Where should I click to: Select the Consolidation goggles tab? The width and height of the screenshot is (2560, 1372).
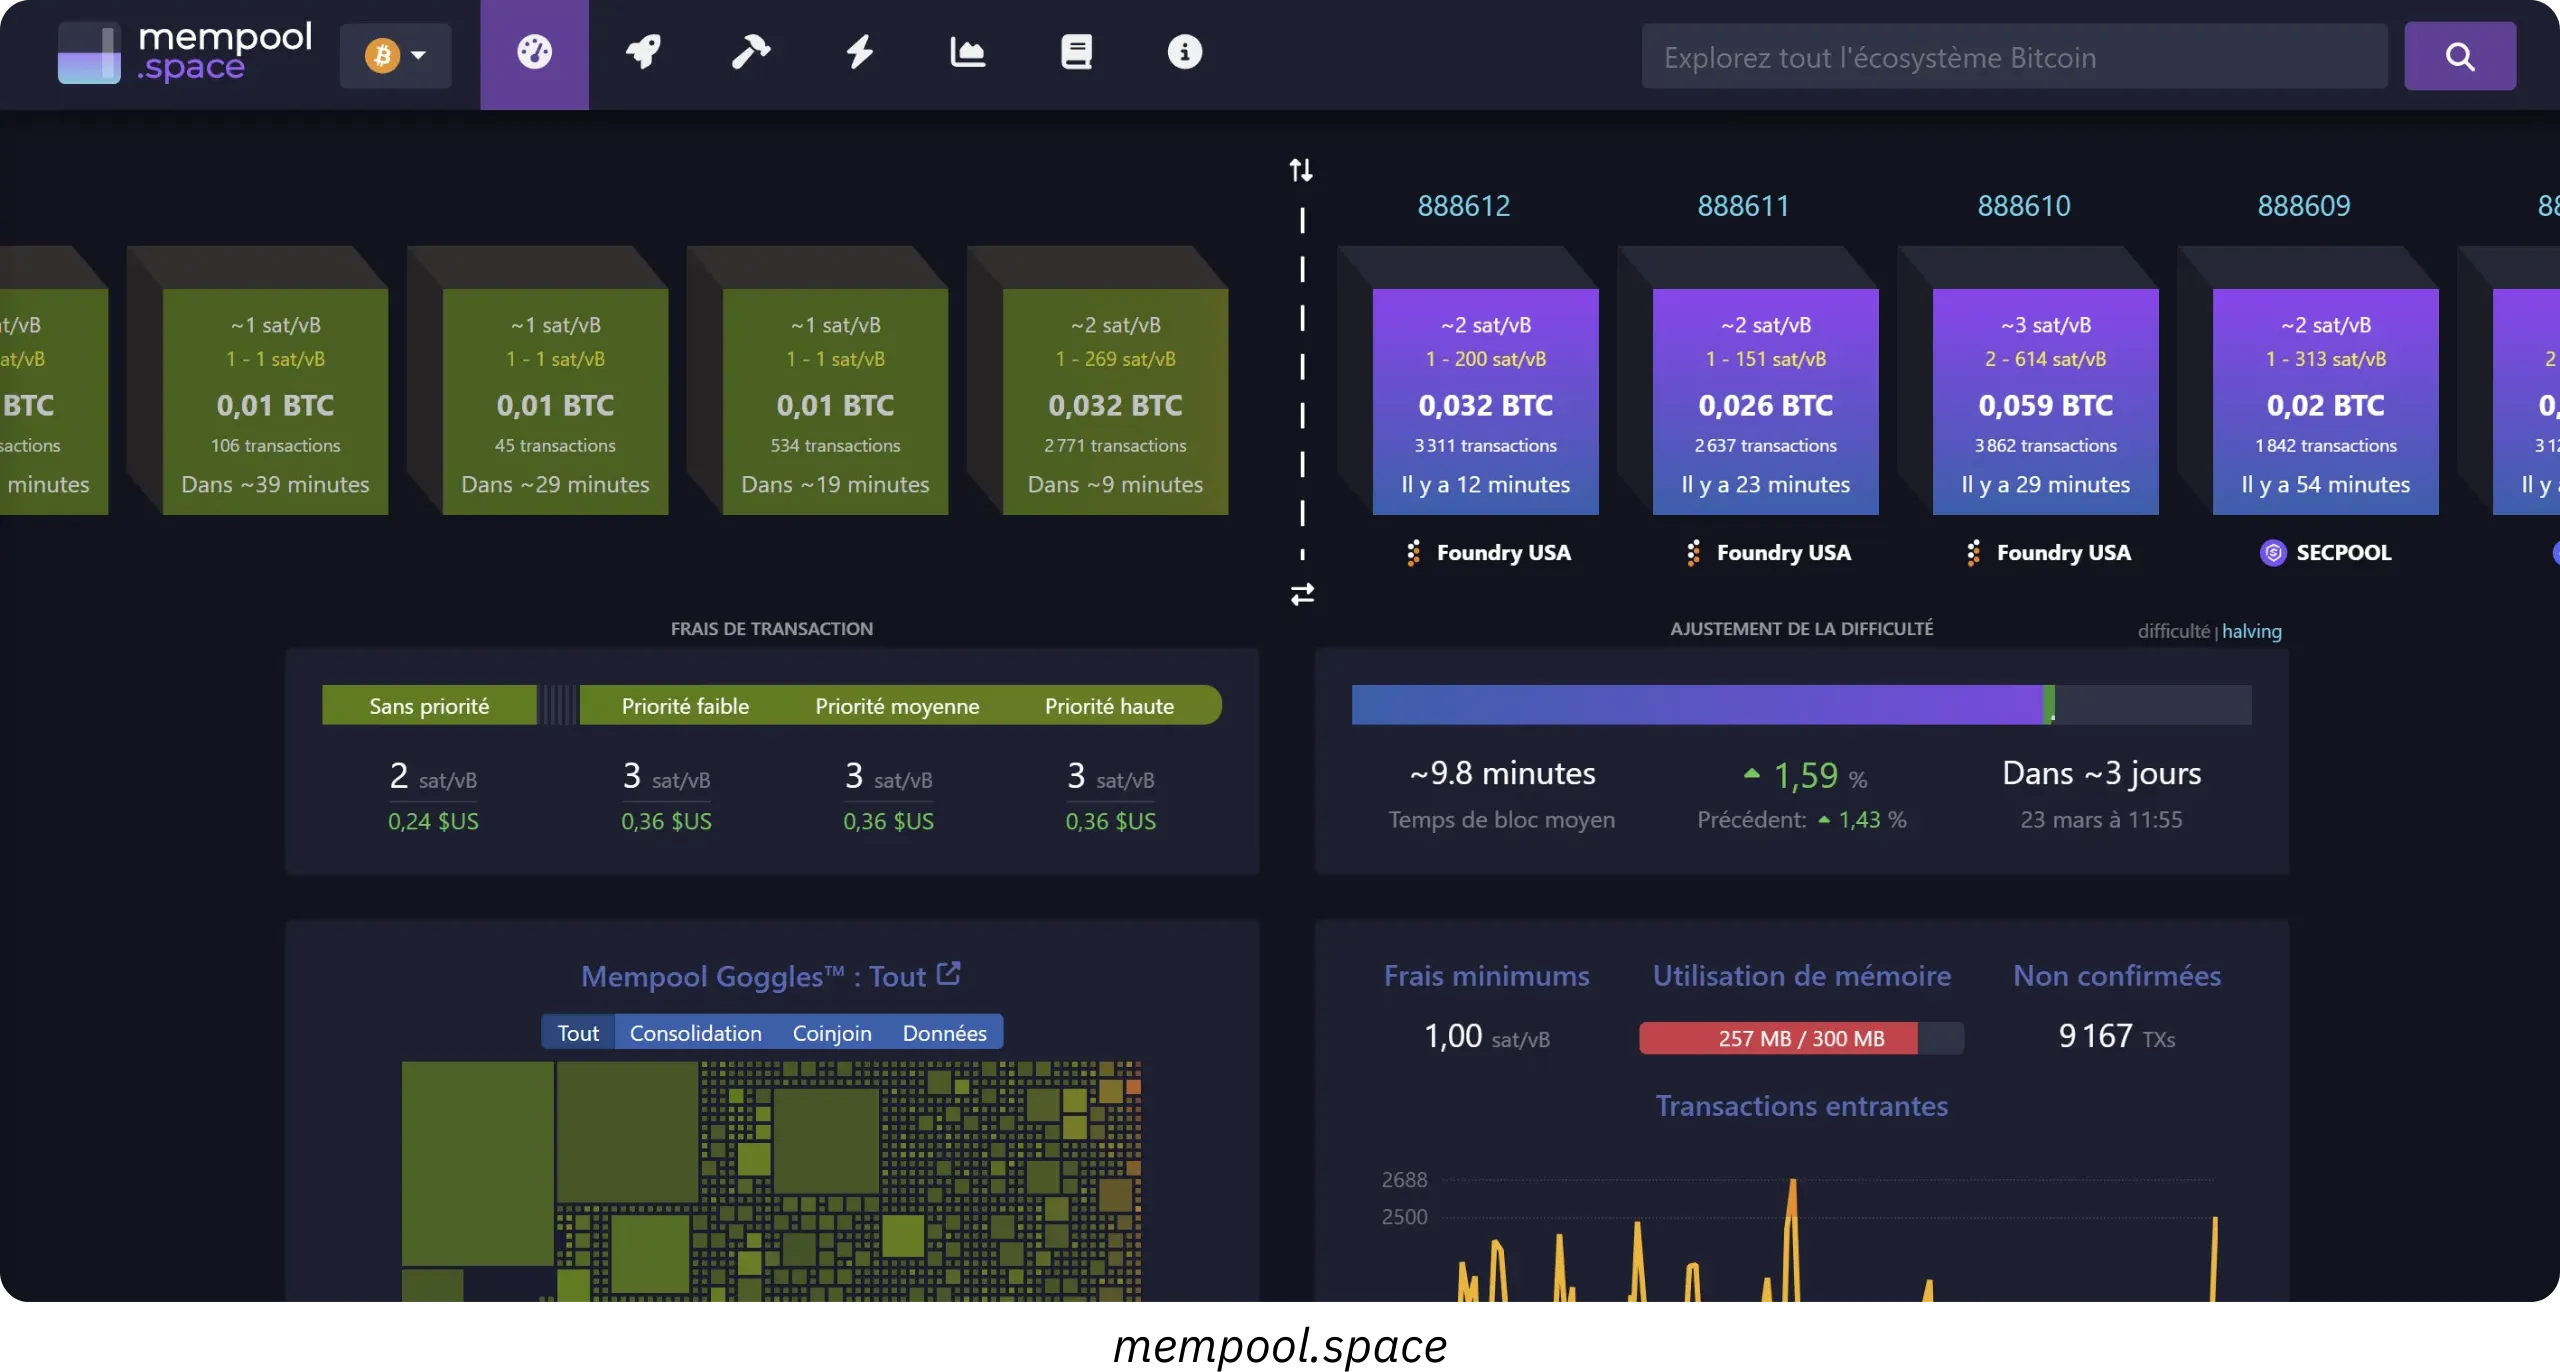(x=695, y=1033)
